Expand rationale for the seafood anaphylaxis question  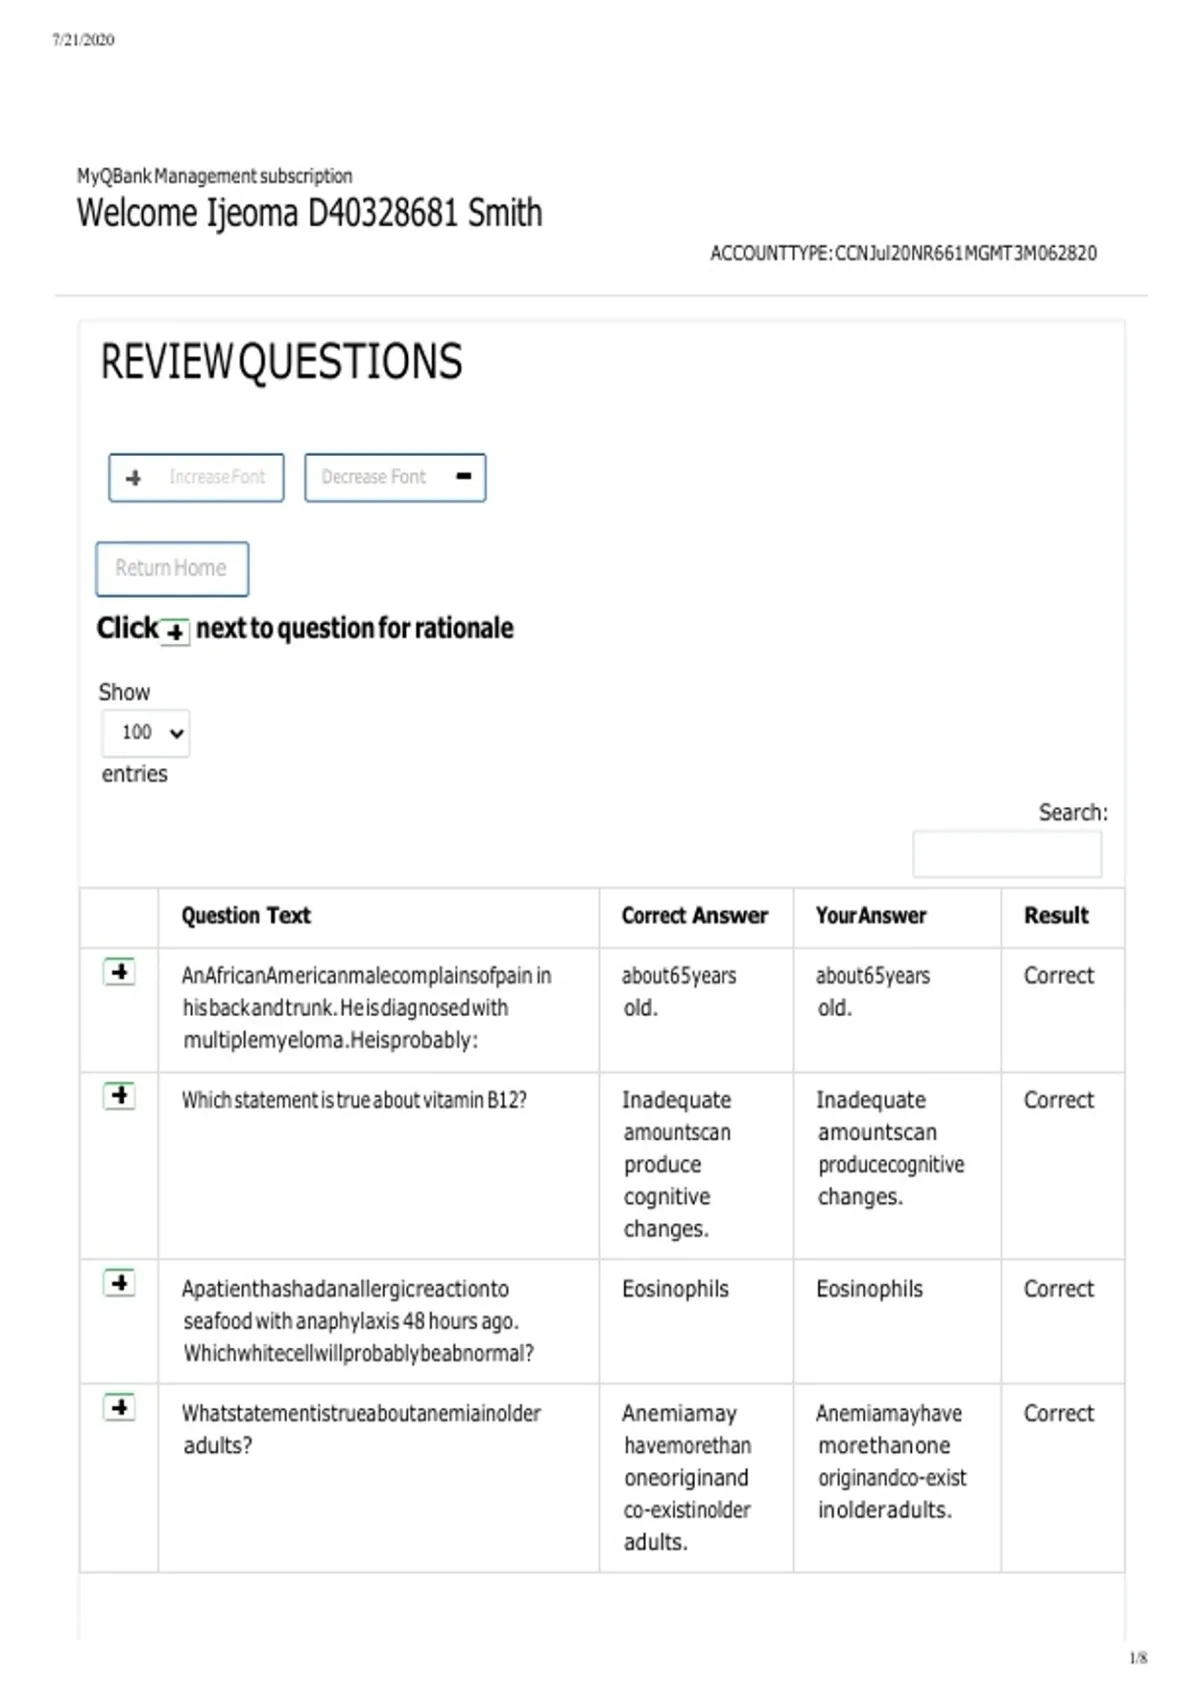(120, 1282)
